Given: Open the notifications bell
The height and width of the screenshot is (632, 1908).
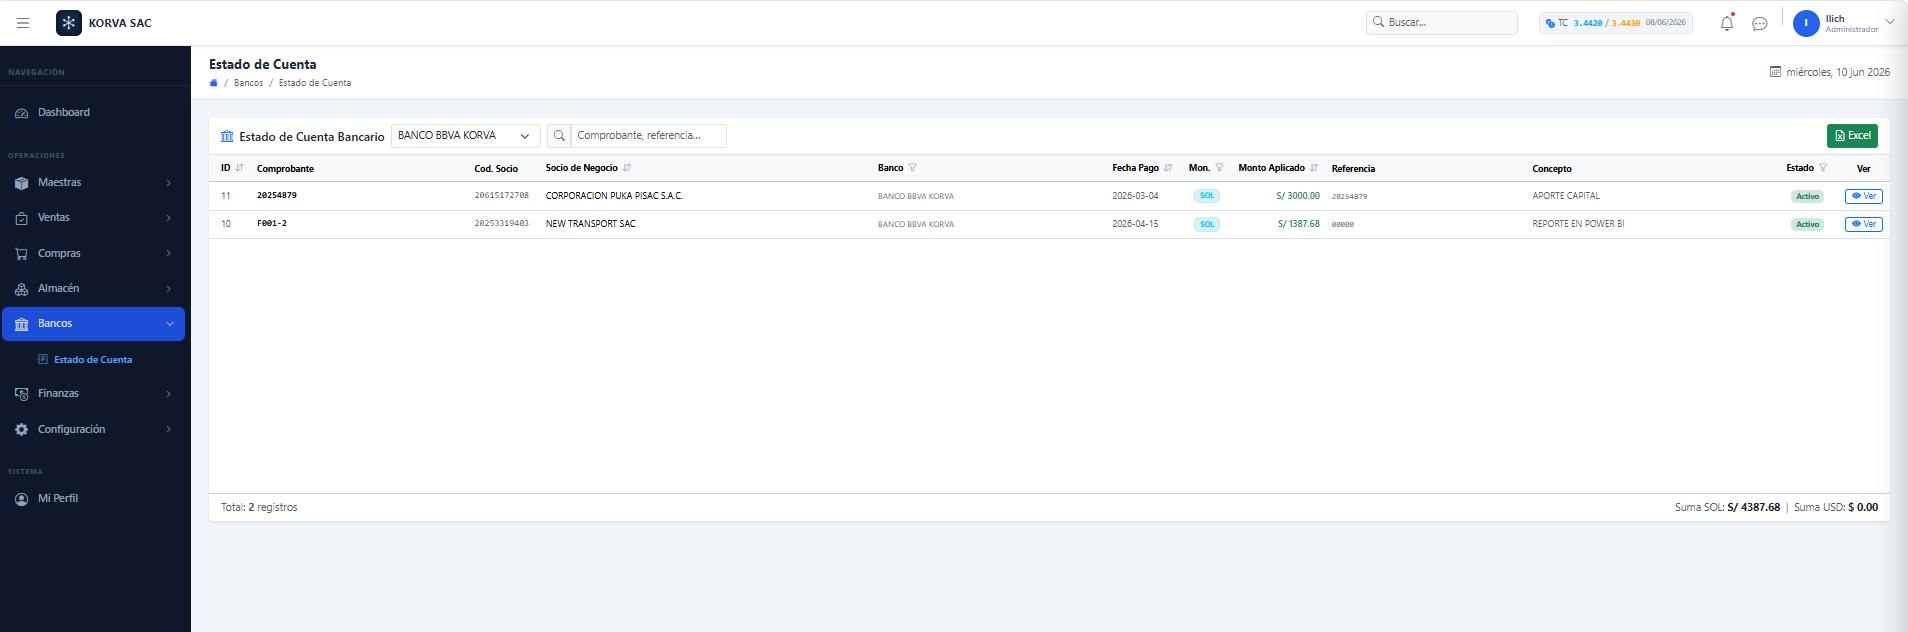Looking at the screenshot, I should pyautogui.click(x=1727, y=23).
